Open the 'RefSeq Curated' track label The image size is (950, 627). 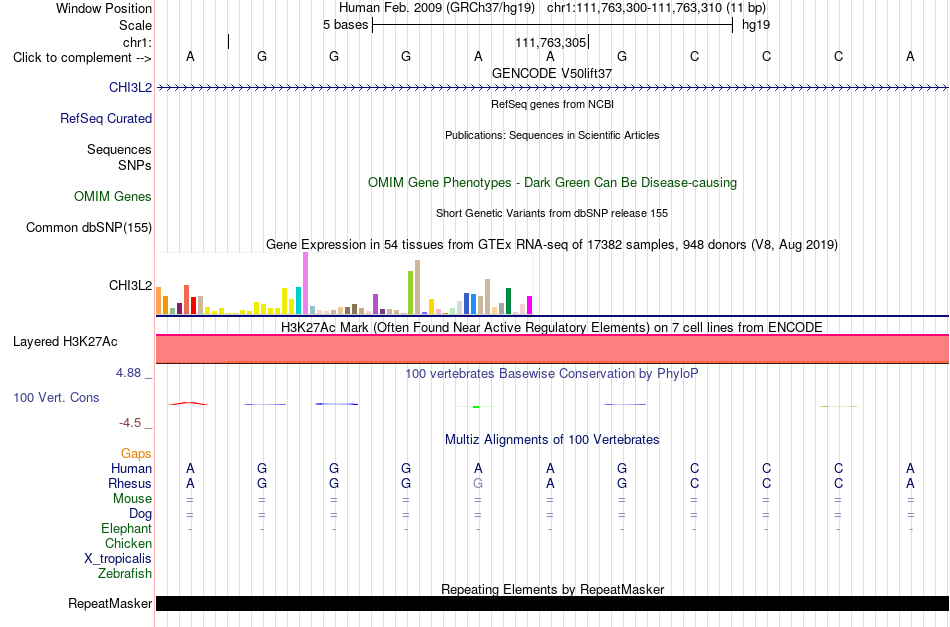tap(106, 118)
